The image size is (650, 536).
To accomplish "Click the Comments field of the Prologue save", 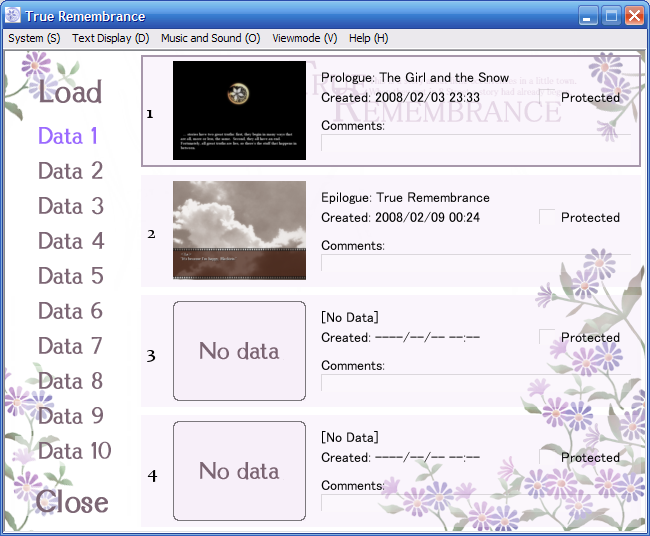I will [x=476, y=143].
